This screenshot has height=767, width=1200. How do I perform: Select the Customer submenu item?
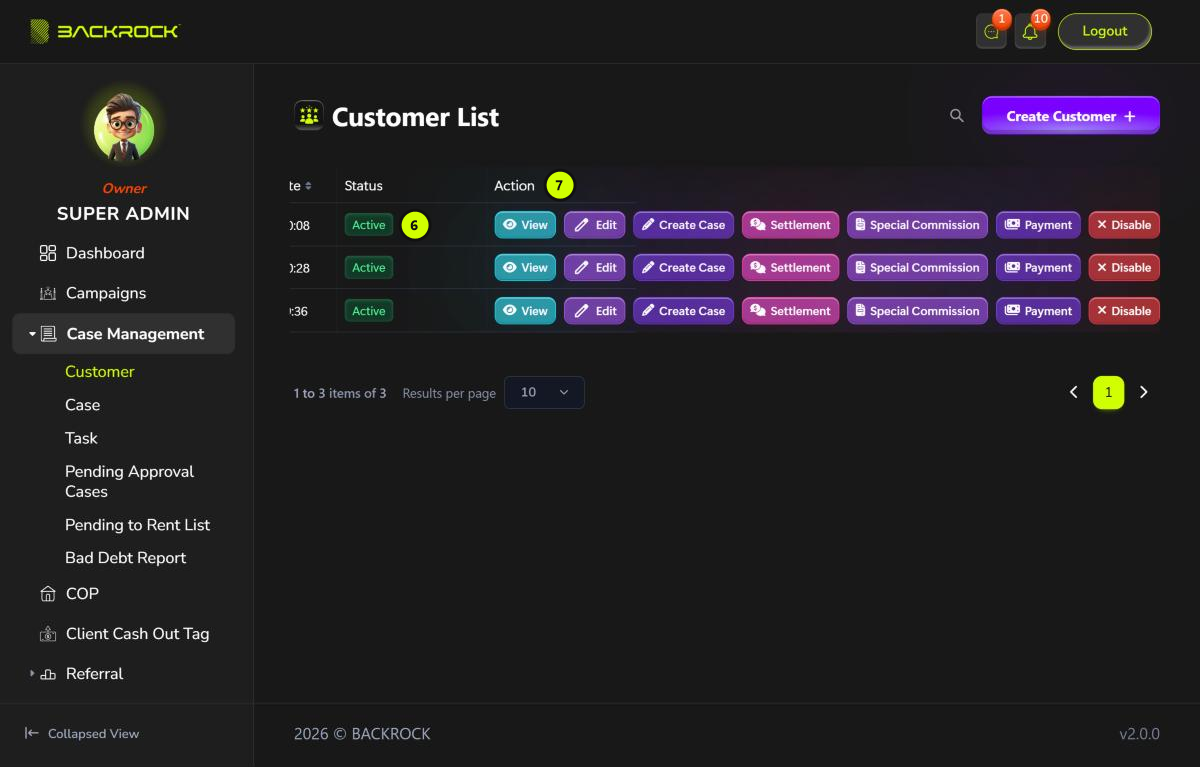100,372
